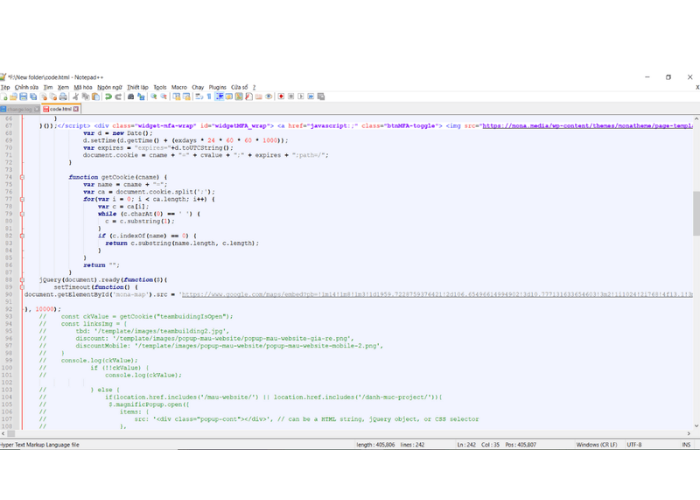Stop macro recording icon
Viewport: 700px width, 500px height.
pyautogui.click(x=291, y=96)
